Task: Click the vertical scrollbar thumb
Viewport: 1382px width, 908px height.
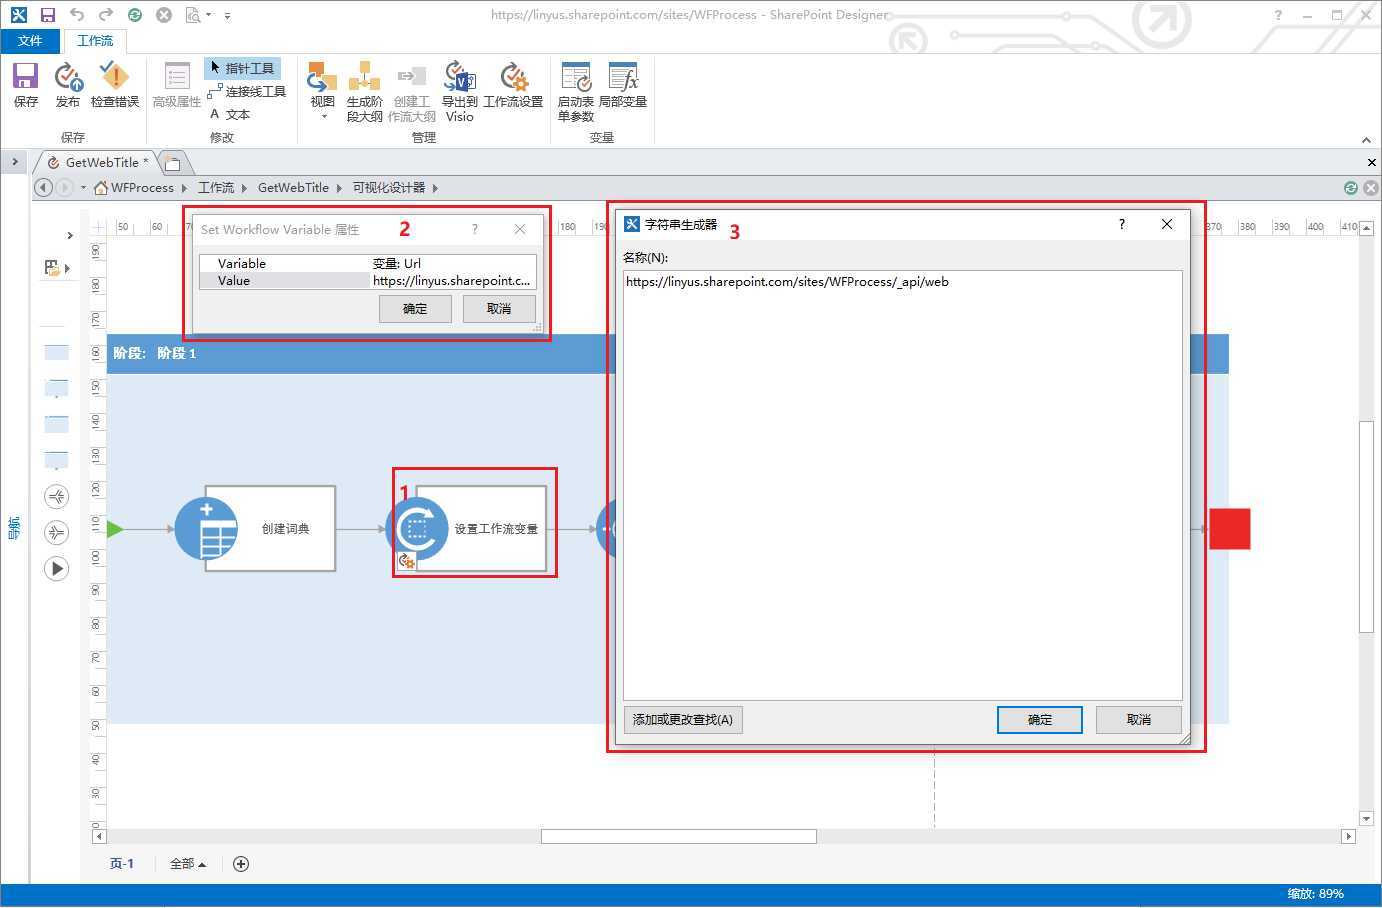Action: click(1366, 527)
